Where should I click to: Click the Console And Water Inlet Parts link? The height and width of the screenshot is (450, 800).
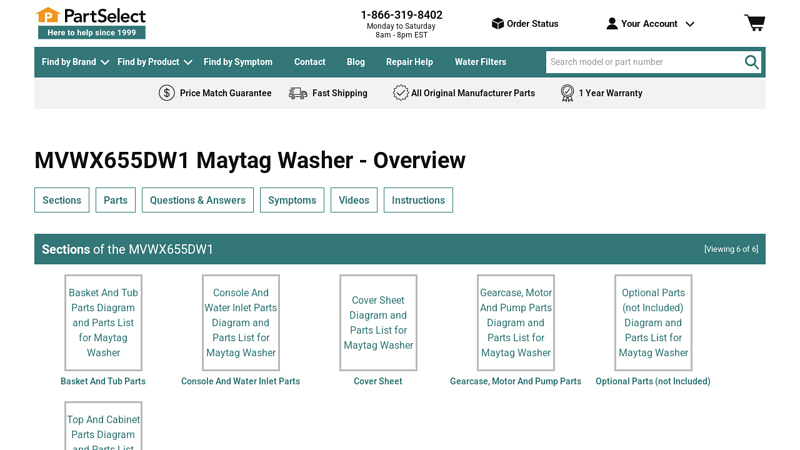(x=240, y=381)
